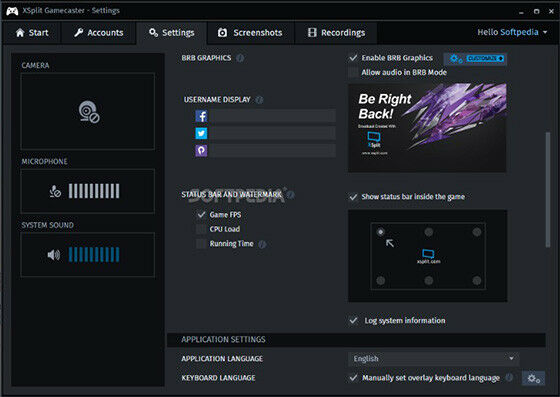Enable the CPU Load checkbox
The image size is (560, 397).
pos(201,229)
